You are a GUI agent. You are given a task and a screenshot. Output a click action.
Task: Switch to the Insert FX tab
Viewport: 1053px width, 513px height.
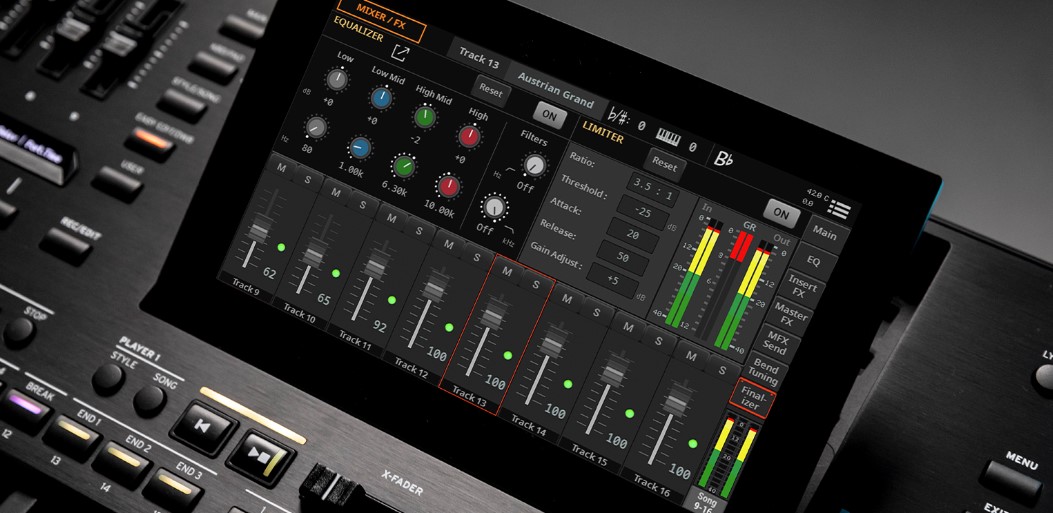(801, 285)
